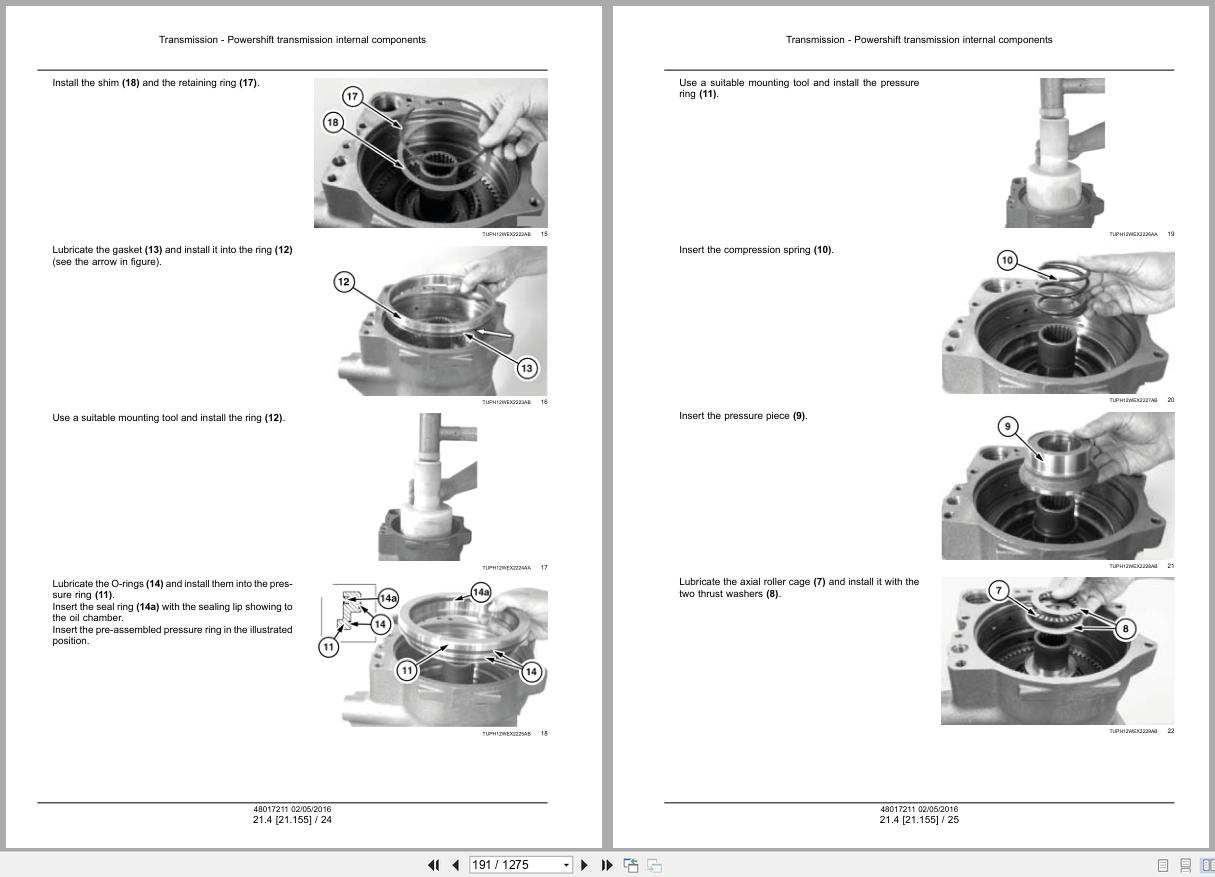Click figure caption 'TUPH12WEX2222AB 15'
Image resolution: width=1215 pixels, height=877 pixels.
click(515, 234)
